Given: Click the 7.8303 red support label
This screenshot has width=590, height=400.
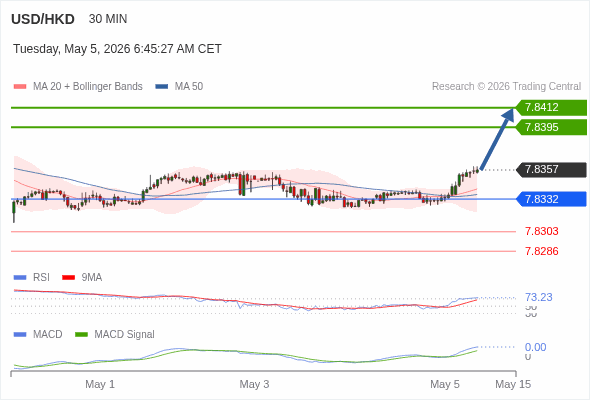Looking at the screenshot, I should tap(541, 231).
